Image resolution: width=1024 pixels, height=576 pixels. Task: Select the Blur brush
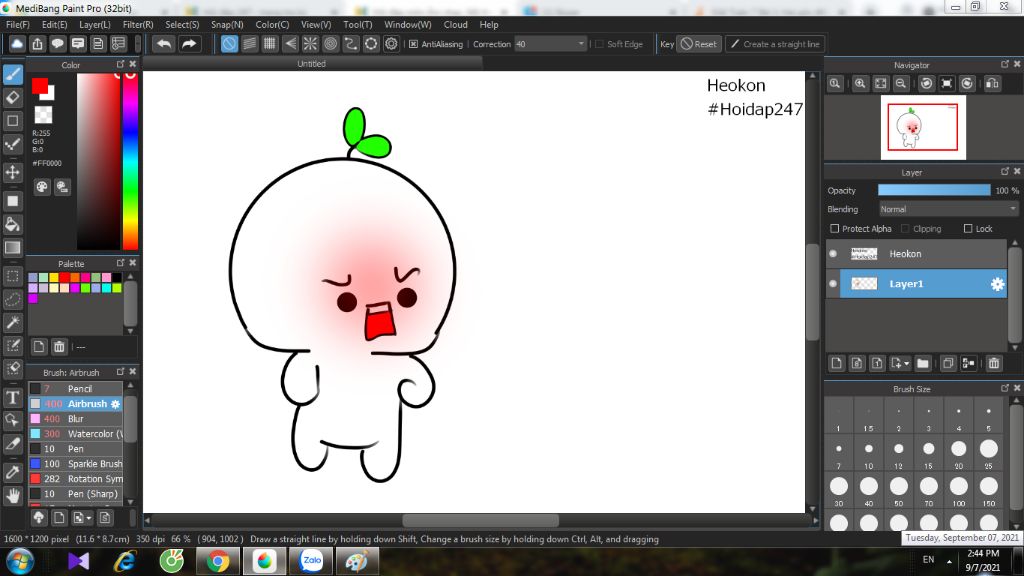76,419
